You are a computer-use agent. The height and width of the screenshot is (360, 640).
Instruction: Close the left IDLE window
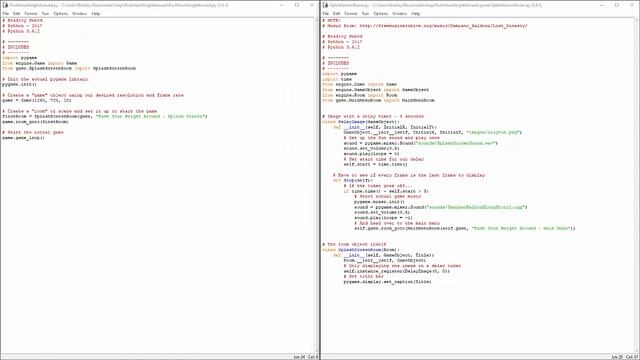click(312, 5)
